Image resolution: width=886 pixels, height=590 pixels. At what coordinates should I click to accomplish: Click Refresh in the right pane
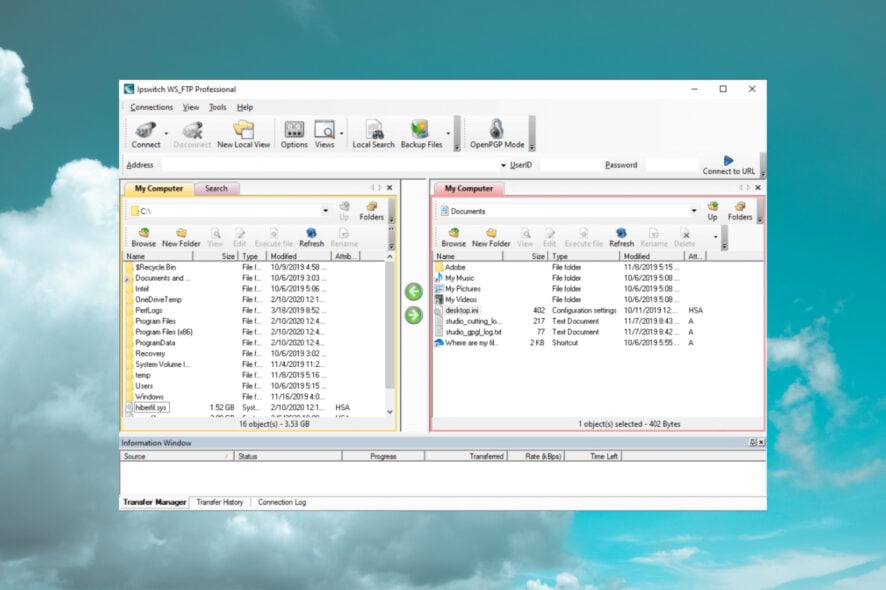coord(622,237)
